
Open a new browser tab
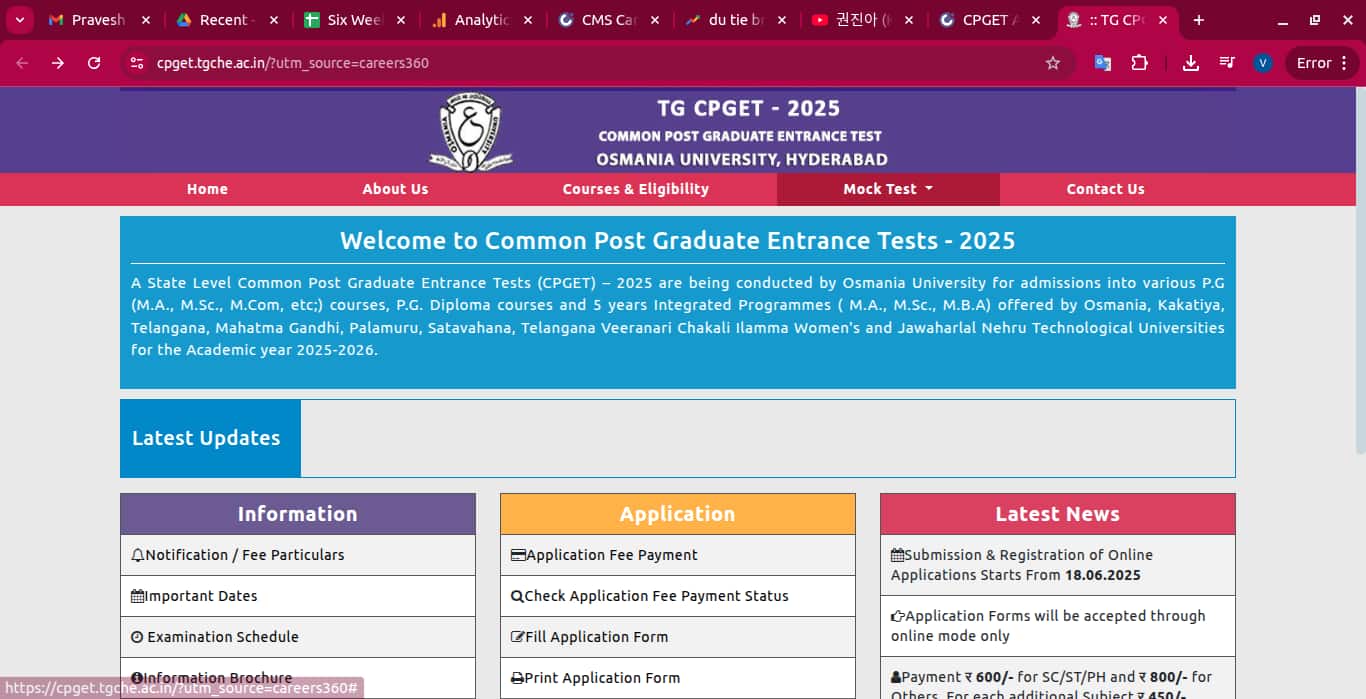[1198, 20]
